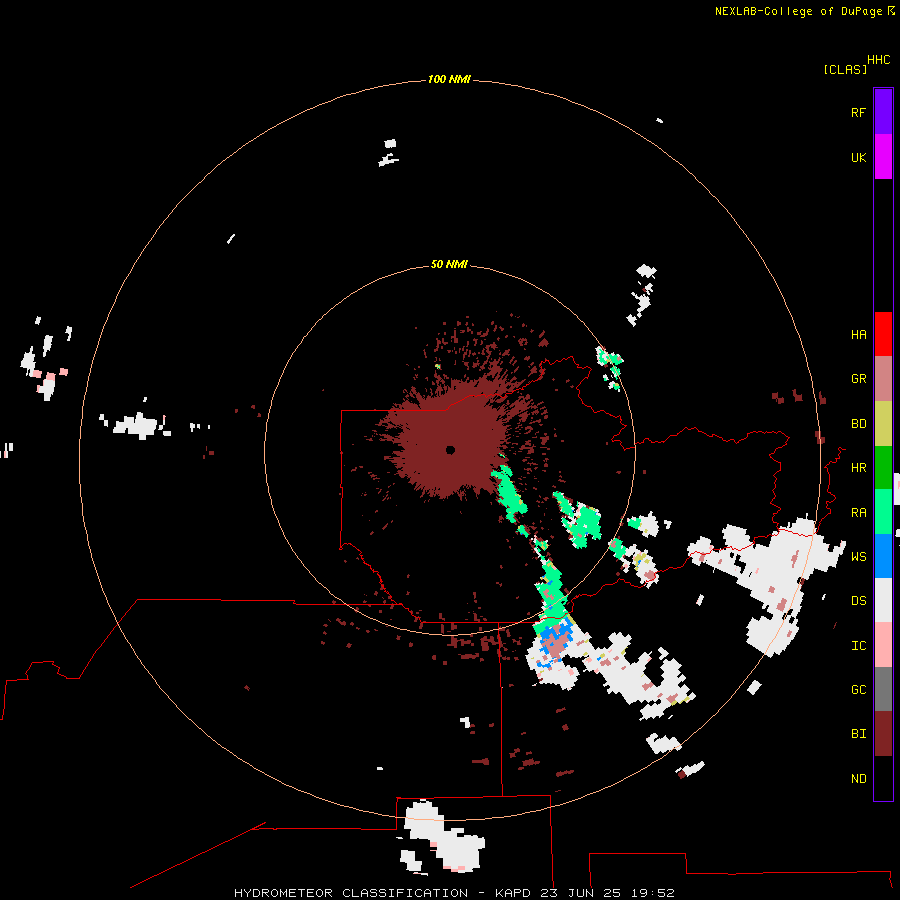Click the BI brown legend swatch
Viewport: 900px width, 900px height.
click(x=883, y=734)
